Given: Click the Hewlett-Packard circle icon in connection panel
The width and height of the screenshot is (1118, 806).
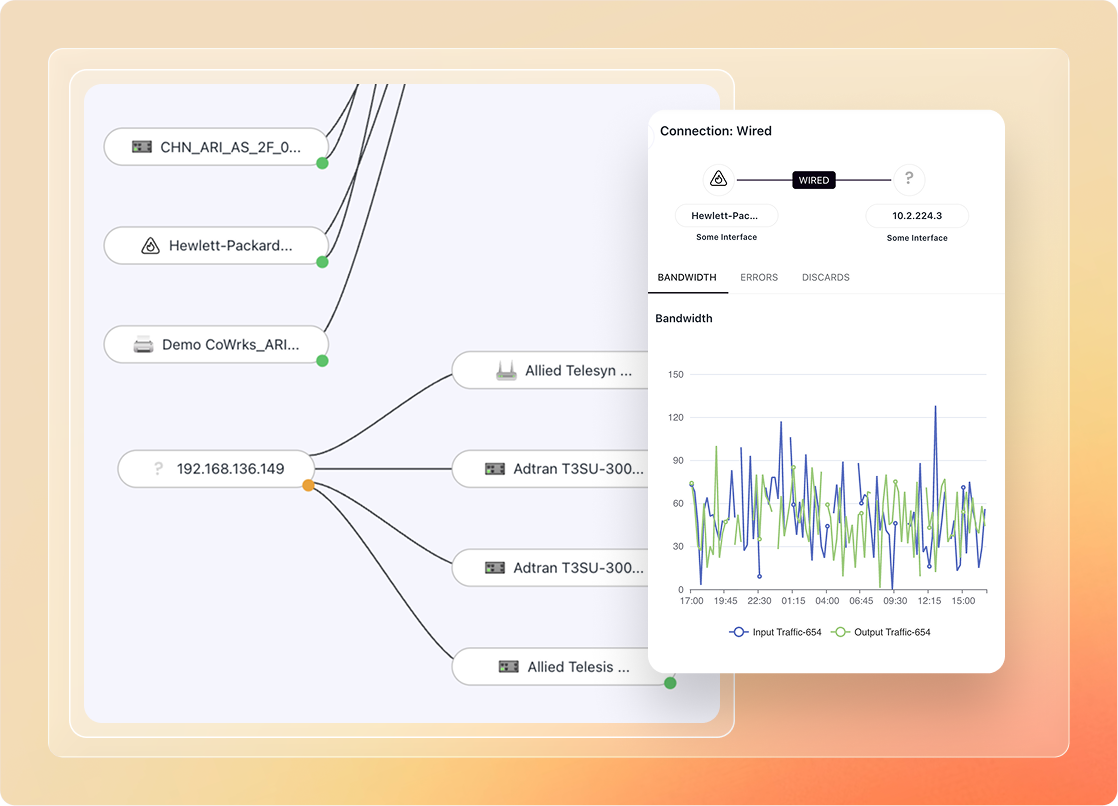Looking at the screenshot, I should tap(717, 180).
